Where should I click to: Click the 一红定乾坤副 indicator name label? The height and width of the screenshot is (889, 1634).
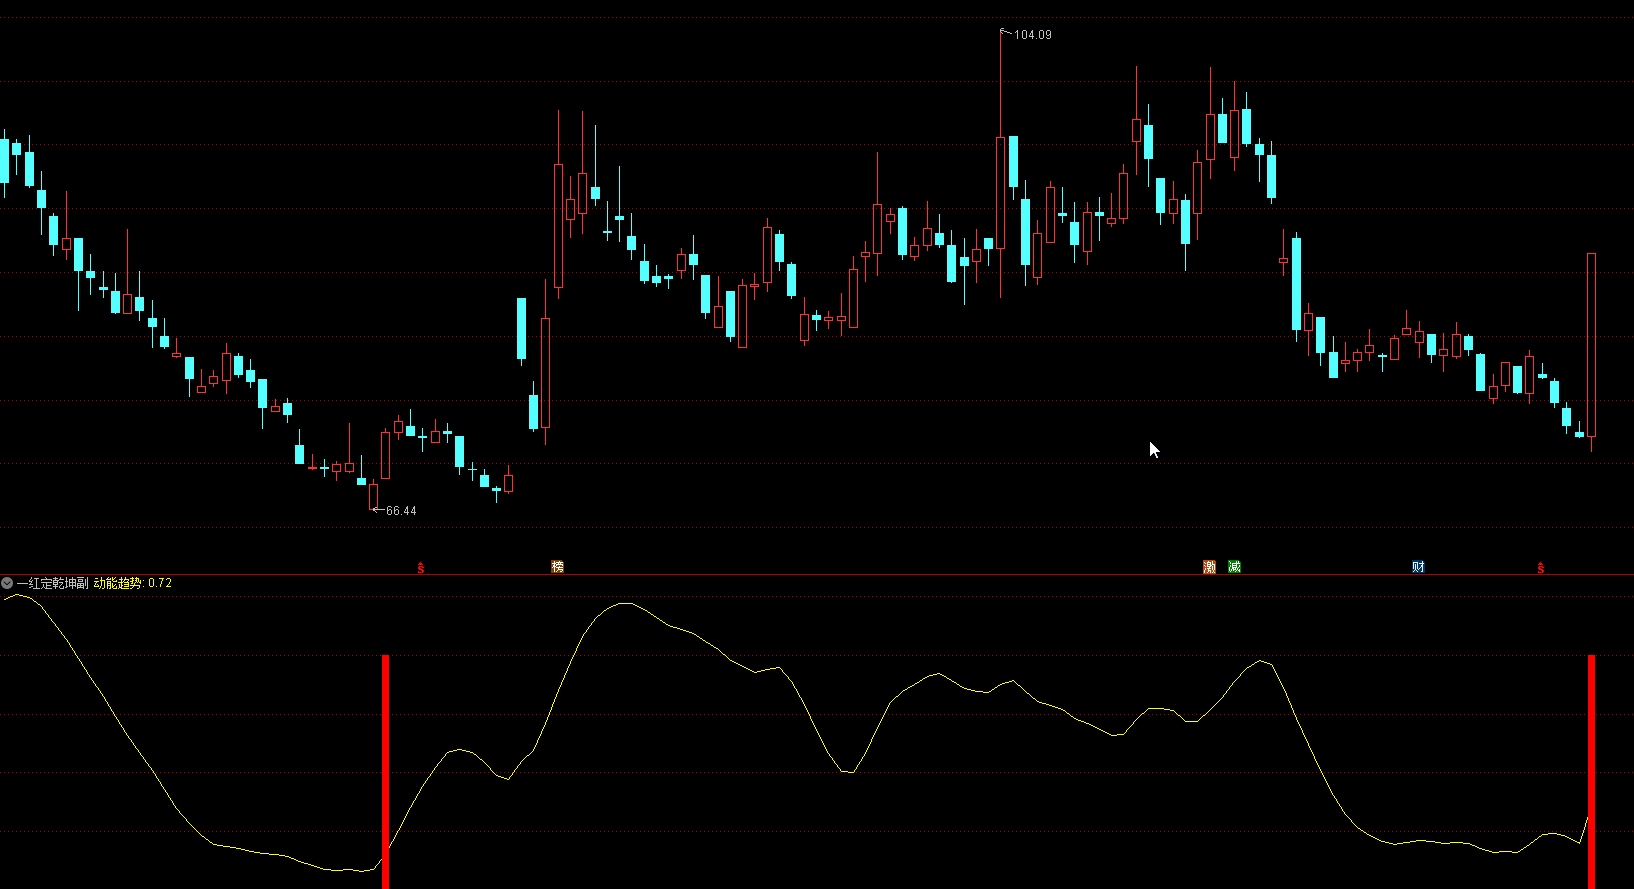pyautogui.click(x=52, y=583)
